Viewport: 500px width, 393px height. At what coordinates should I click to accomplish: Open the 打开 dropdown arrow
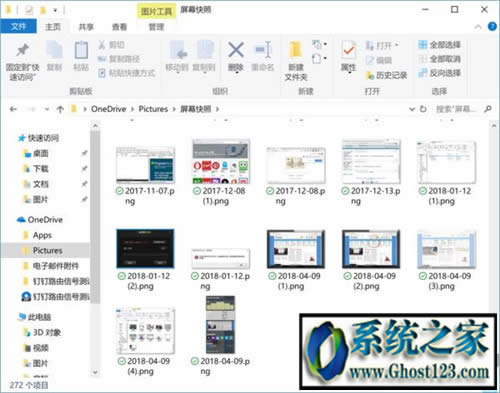[397, 45]
